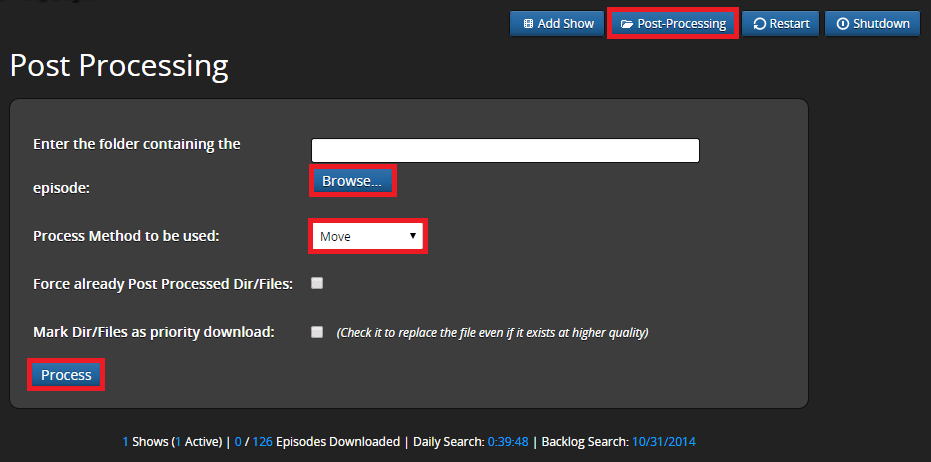Image resolution: width=931 pixels, height=462 pixels.
Task: Focus the episode folder path text field
Action: (x=505, y=150)
